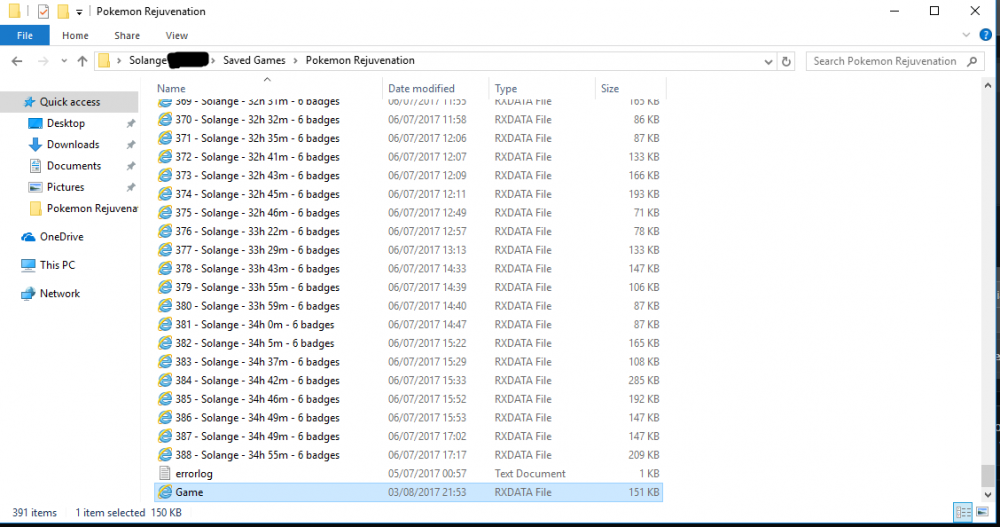Click icon of file 379 - Solange - 33h 55m
1000x527 pixels.
165,287
